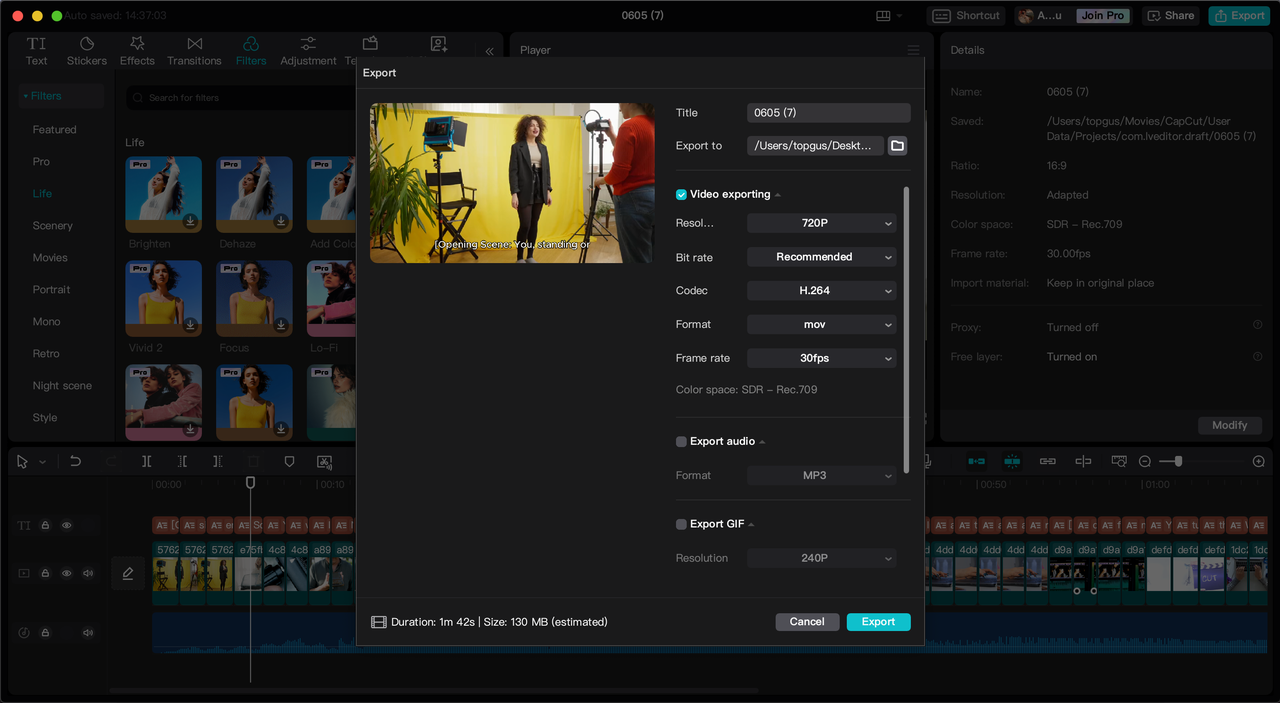This screenshot has height=703, width=1280.
Task: Toggle the linkage chain icon
Action: 1047,461
